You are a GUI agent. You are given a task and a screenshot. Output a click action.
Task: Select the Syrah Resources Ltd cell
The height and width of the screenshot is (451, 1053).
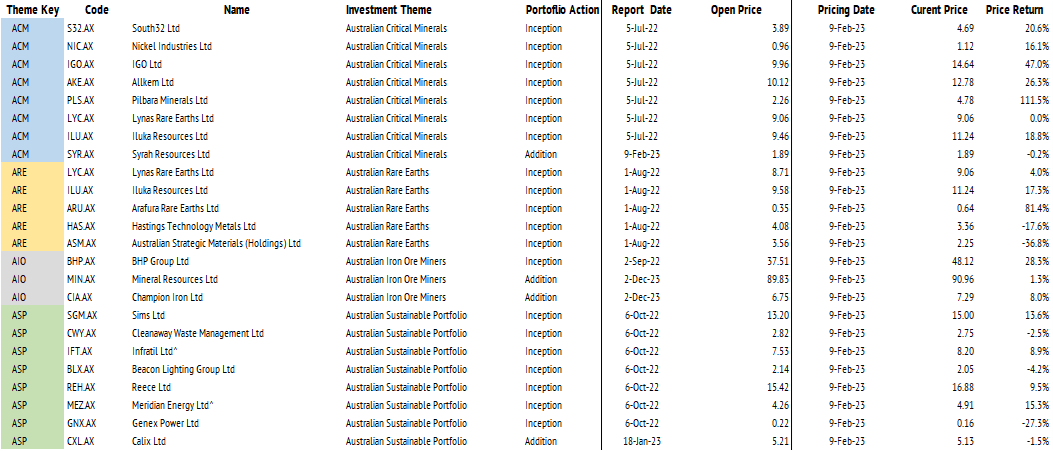tap(171, 154)
